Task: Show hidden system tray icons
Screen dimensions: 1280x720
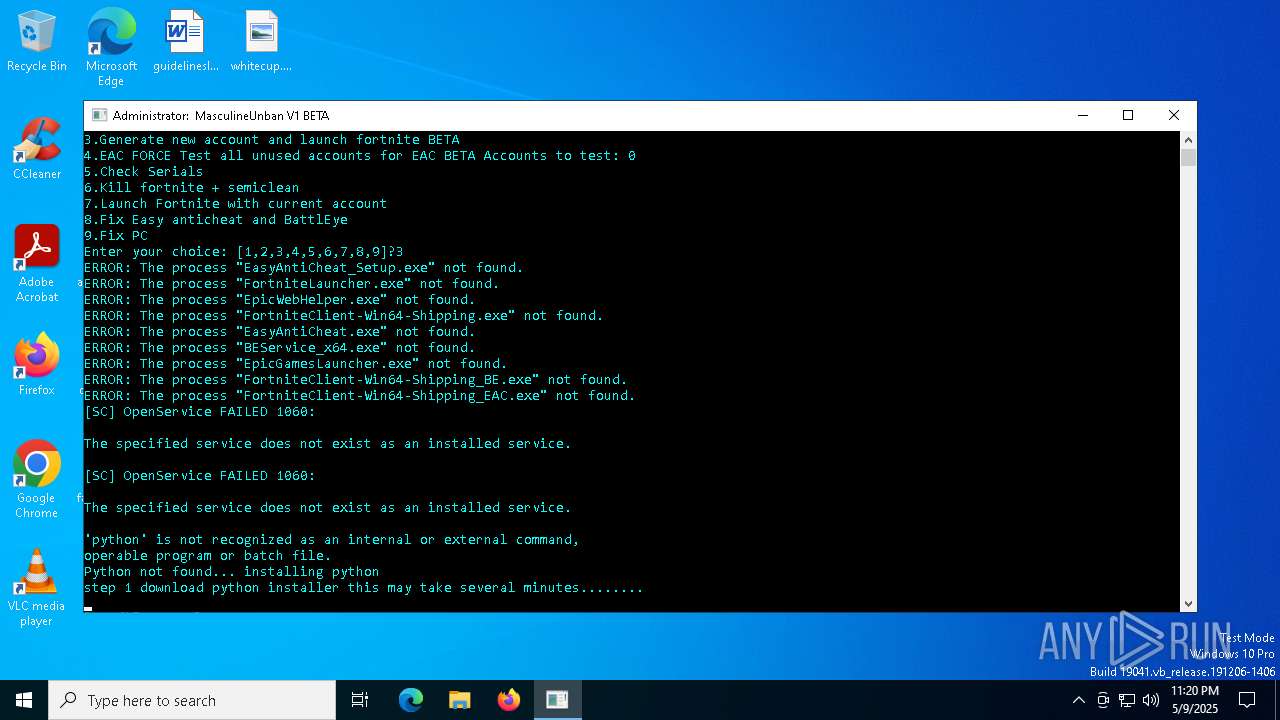Action: pos(1078,700)
